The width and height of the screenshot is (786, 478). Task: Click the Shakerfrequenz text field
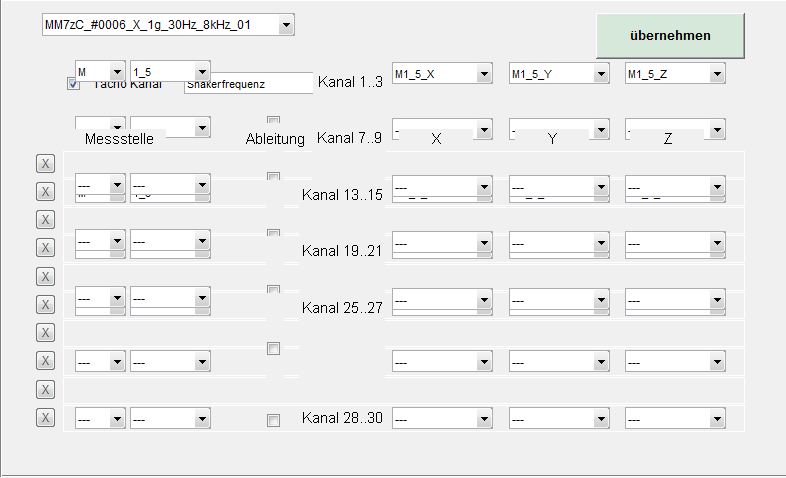tap(249, 85)
